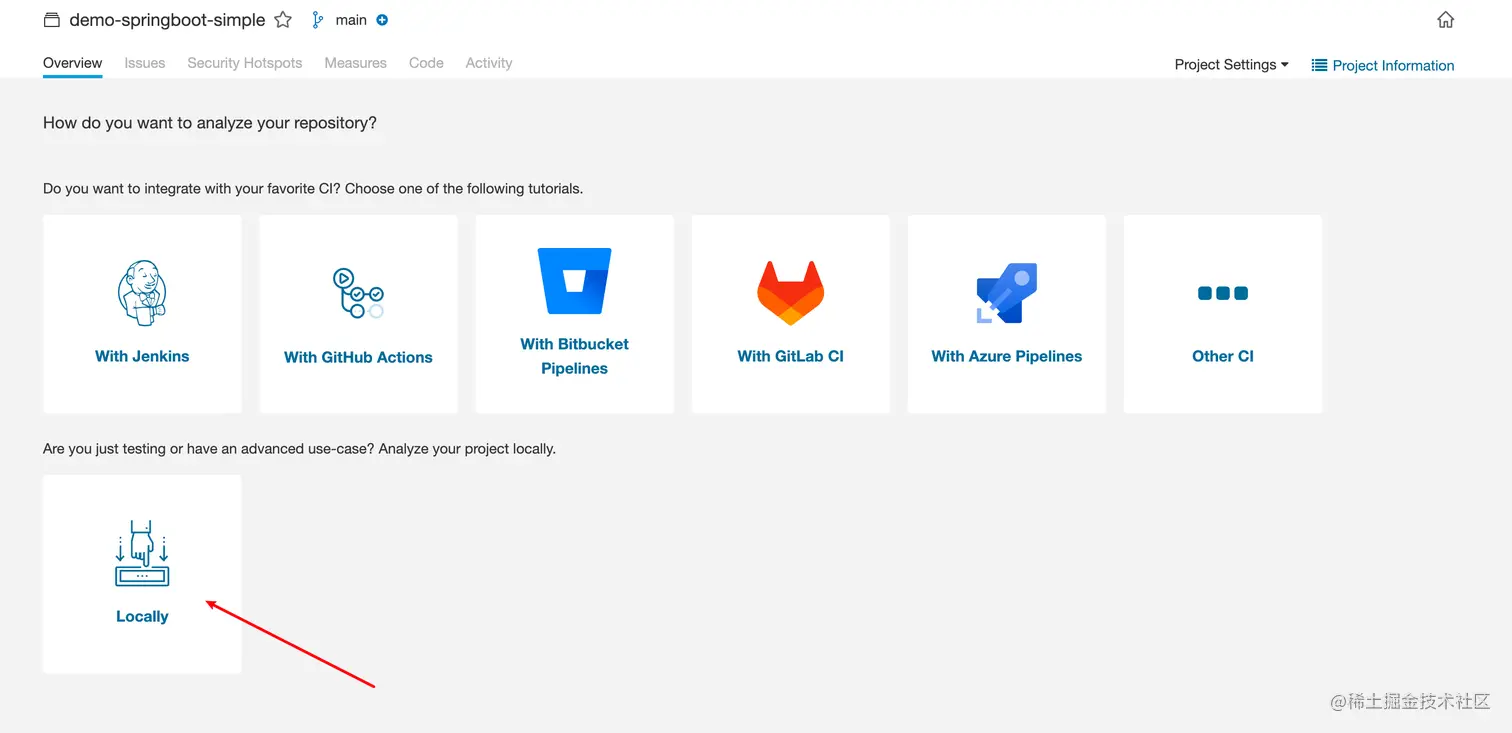Screen dimensions: 1512x733
Task: Switch to the Issues tab
Action: point(145,63)
